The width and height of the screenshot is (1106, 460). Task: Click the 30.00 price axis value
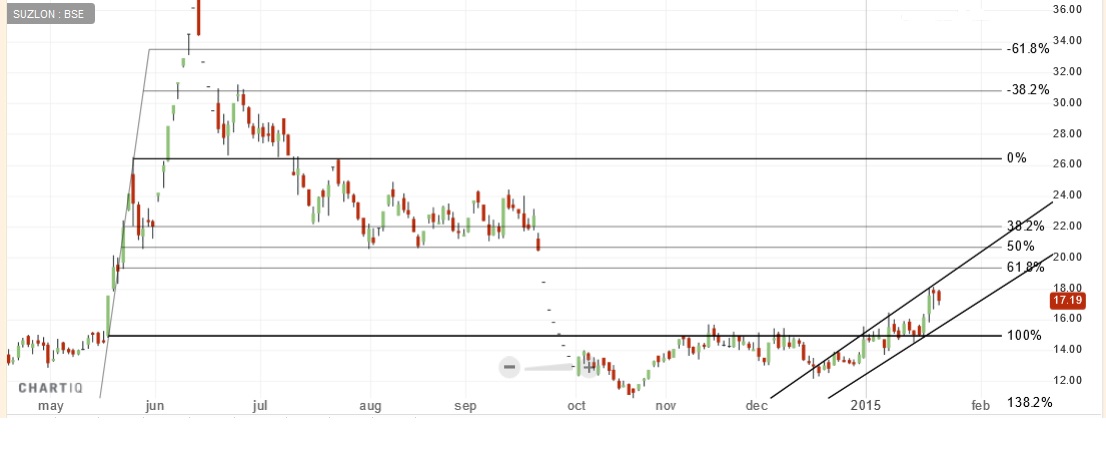(1067, 102)
